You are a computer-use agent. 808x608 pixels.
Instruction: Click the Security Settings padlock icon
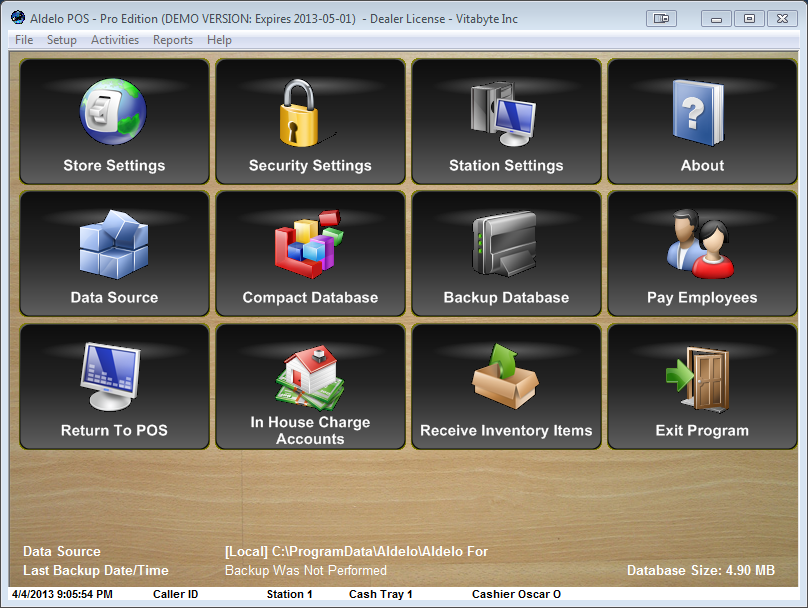click(x=309, y=112)
